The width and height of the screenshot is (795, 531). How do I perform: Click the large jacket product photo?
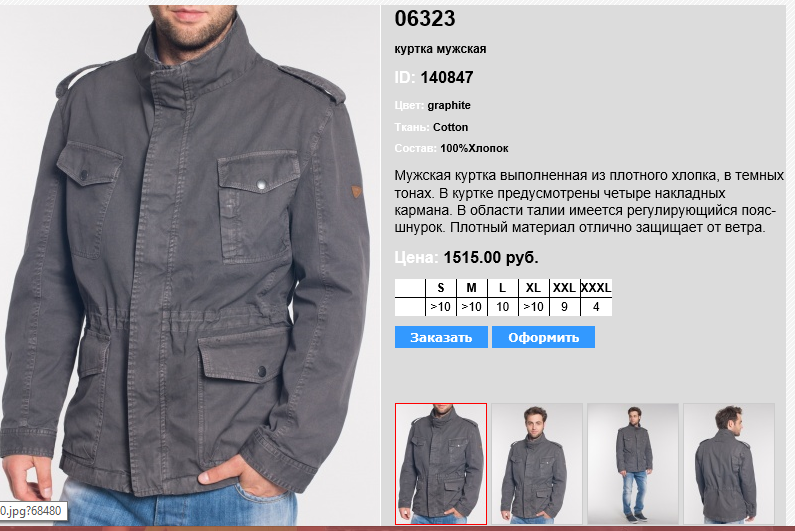190,265
